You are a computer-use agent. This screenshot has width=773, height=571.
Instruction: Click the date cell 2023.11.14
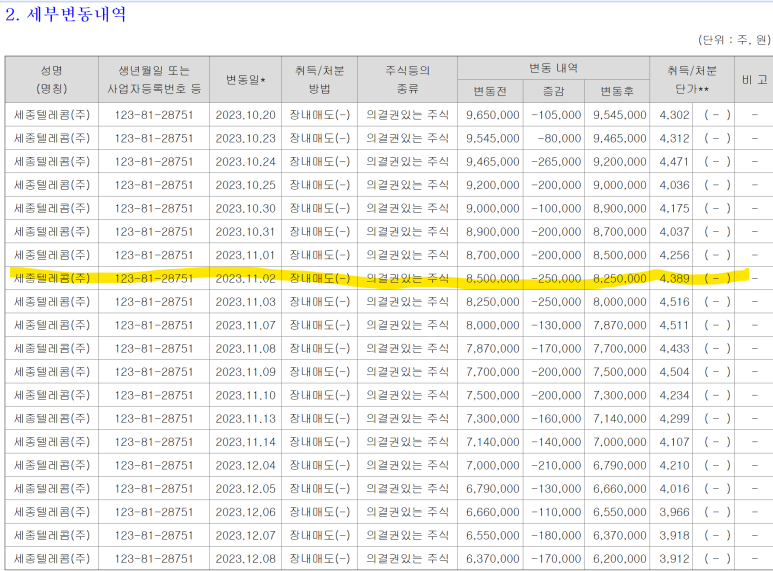click(246, 442)
